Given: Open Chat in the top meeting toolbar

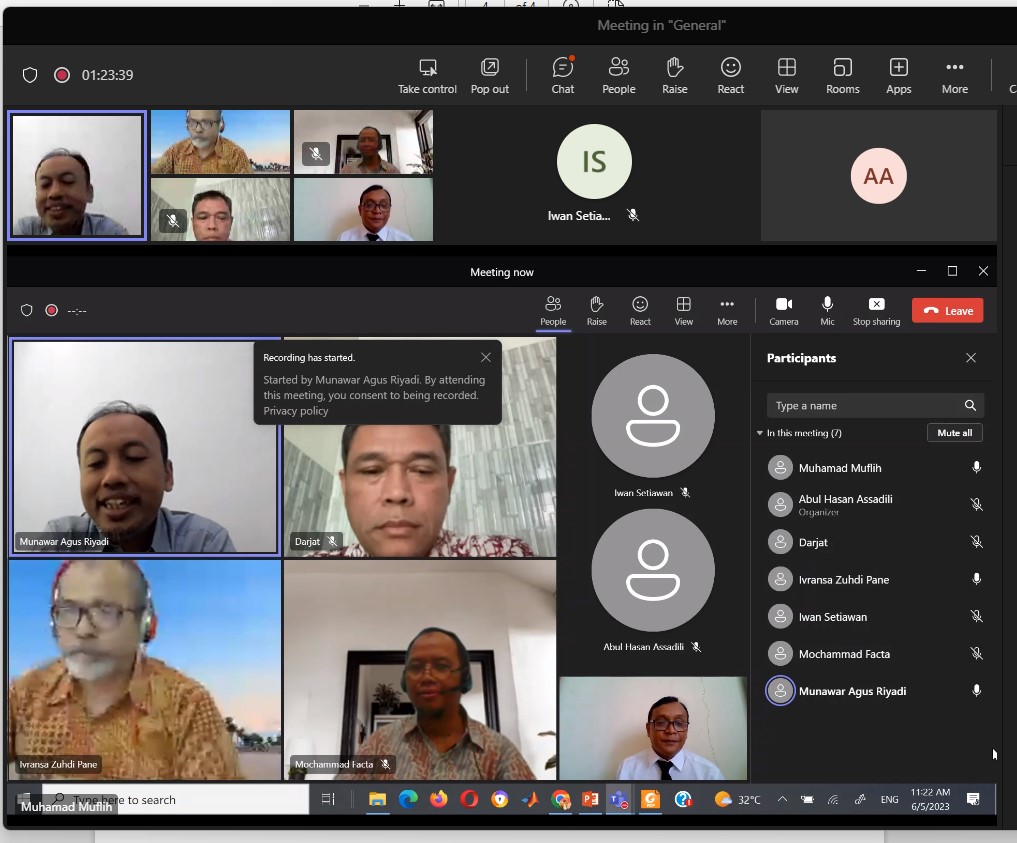Looking at the screenshot, I should click(563, 76).
